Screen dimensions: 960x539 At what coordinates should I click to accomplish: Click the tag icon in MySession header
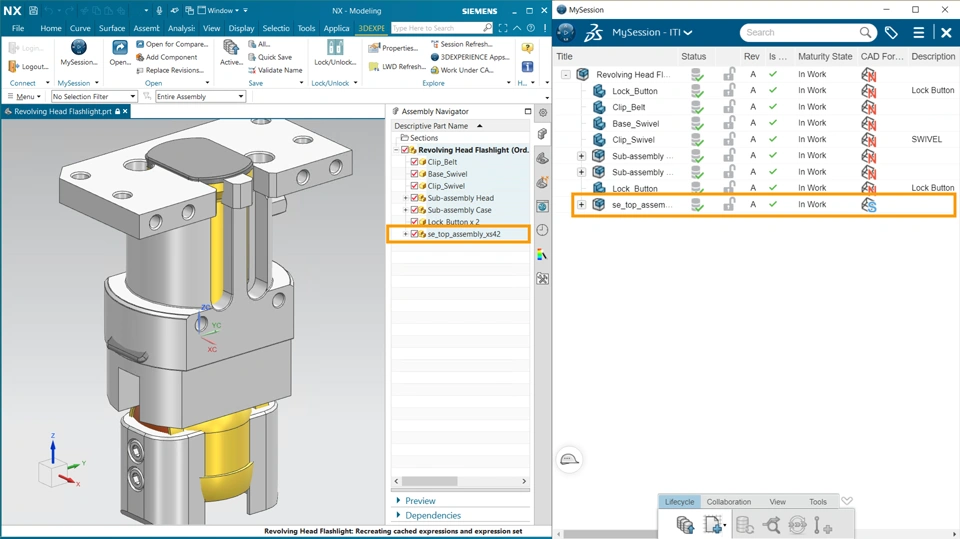[x=891, y=32]
